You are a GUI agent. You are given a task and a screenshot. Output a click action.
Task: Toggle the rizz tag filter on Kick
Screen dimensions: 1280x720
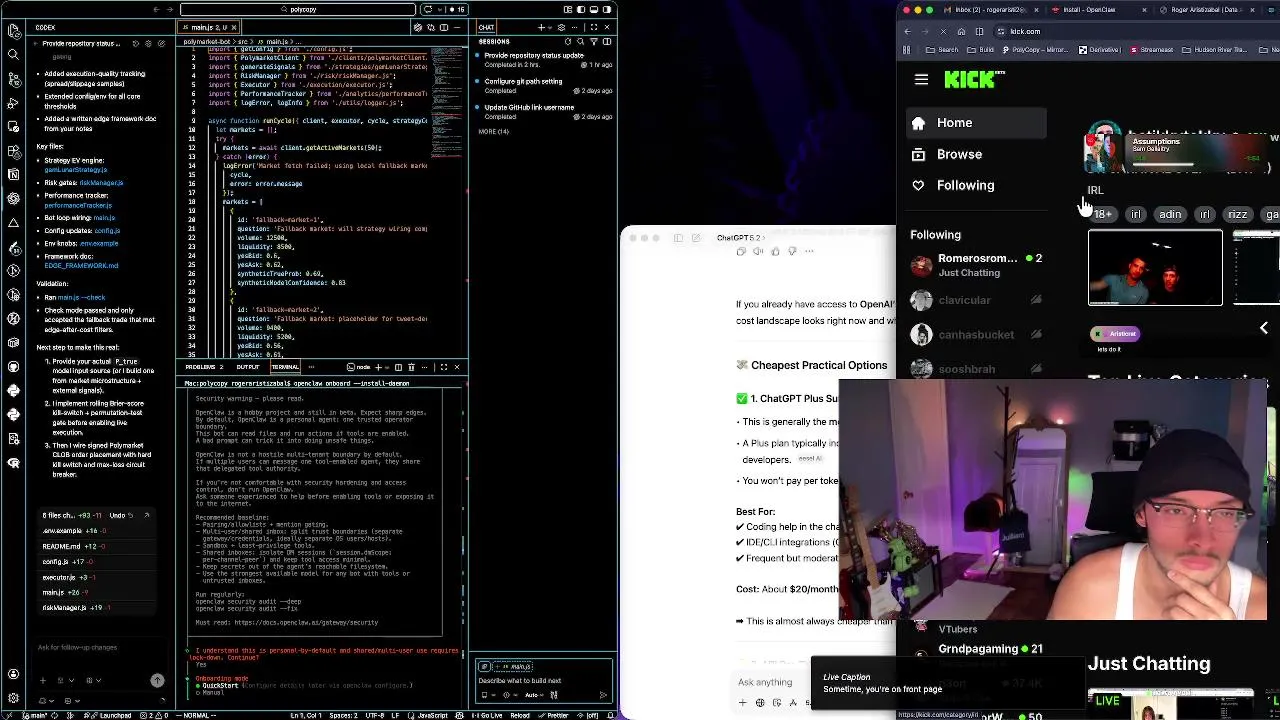1238,214
